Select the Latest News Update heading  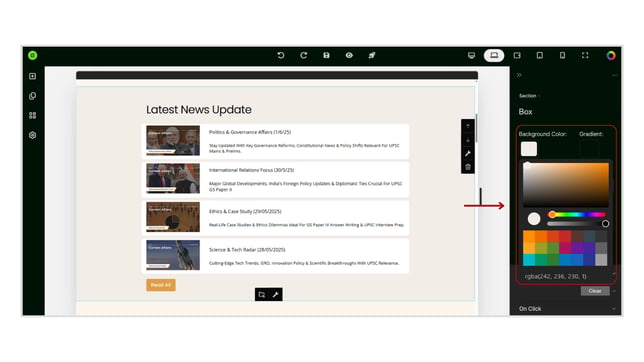coord(199,110)
